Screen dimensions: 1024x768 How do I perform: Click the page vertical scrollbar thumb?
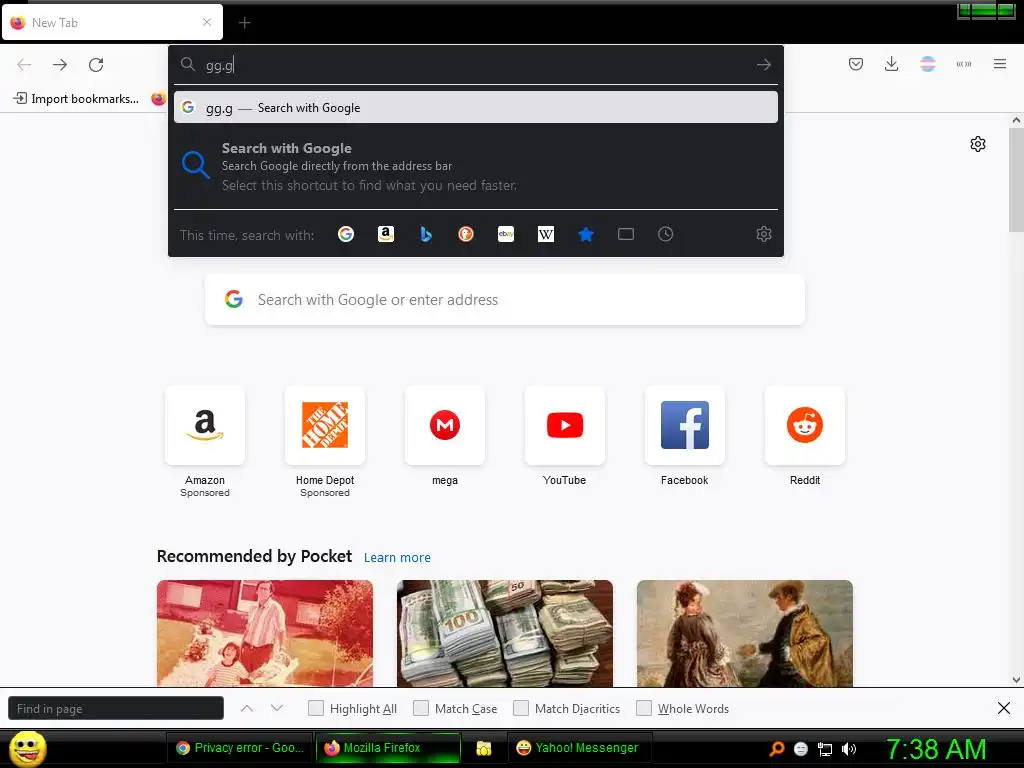pos(1016,180)
